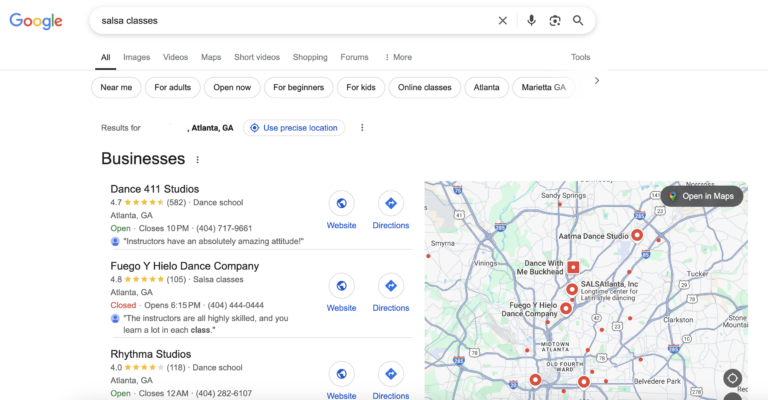Show more filter chips with right chevron
The height and width of the screenshot is (400, 768).
pyautogui.click(x=597, y=81)
